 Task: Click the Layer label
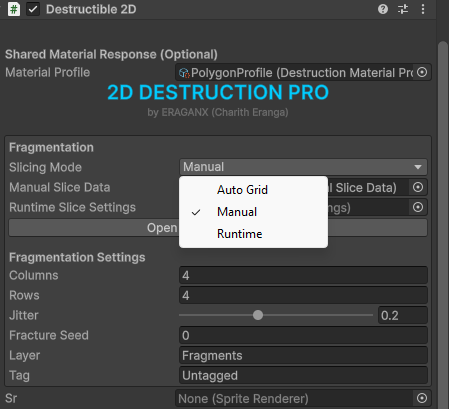[24, 355]
